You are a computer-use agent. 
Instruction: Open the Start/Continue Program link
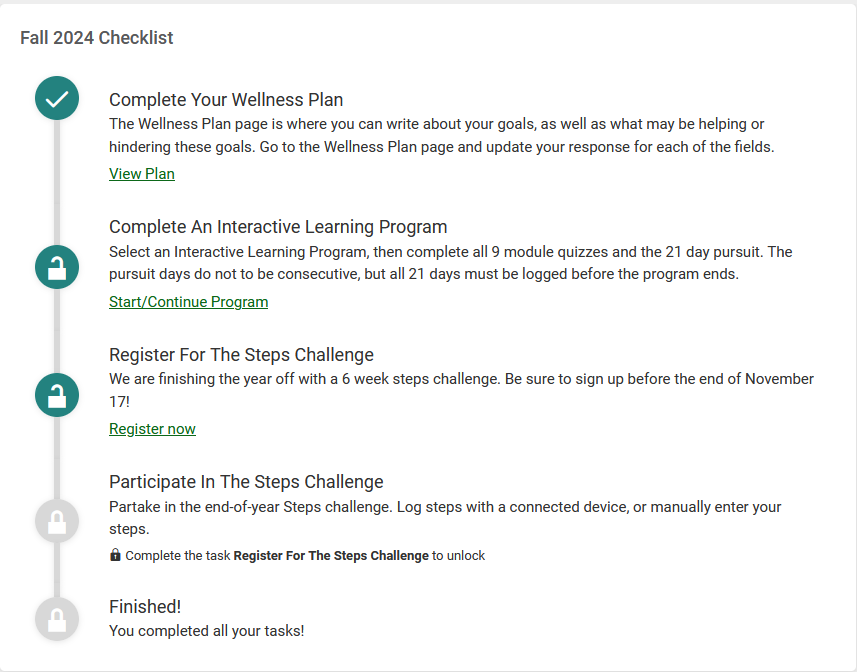(x=188, y=302)
